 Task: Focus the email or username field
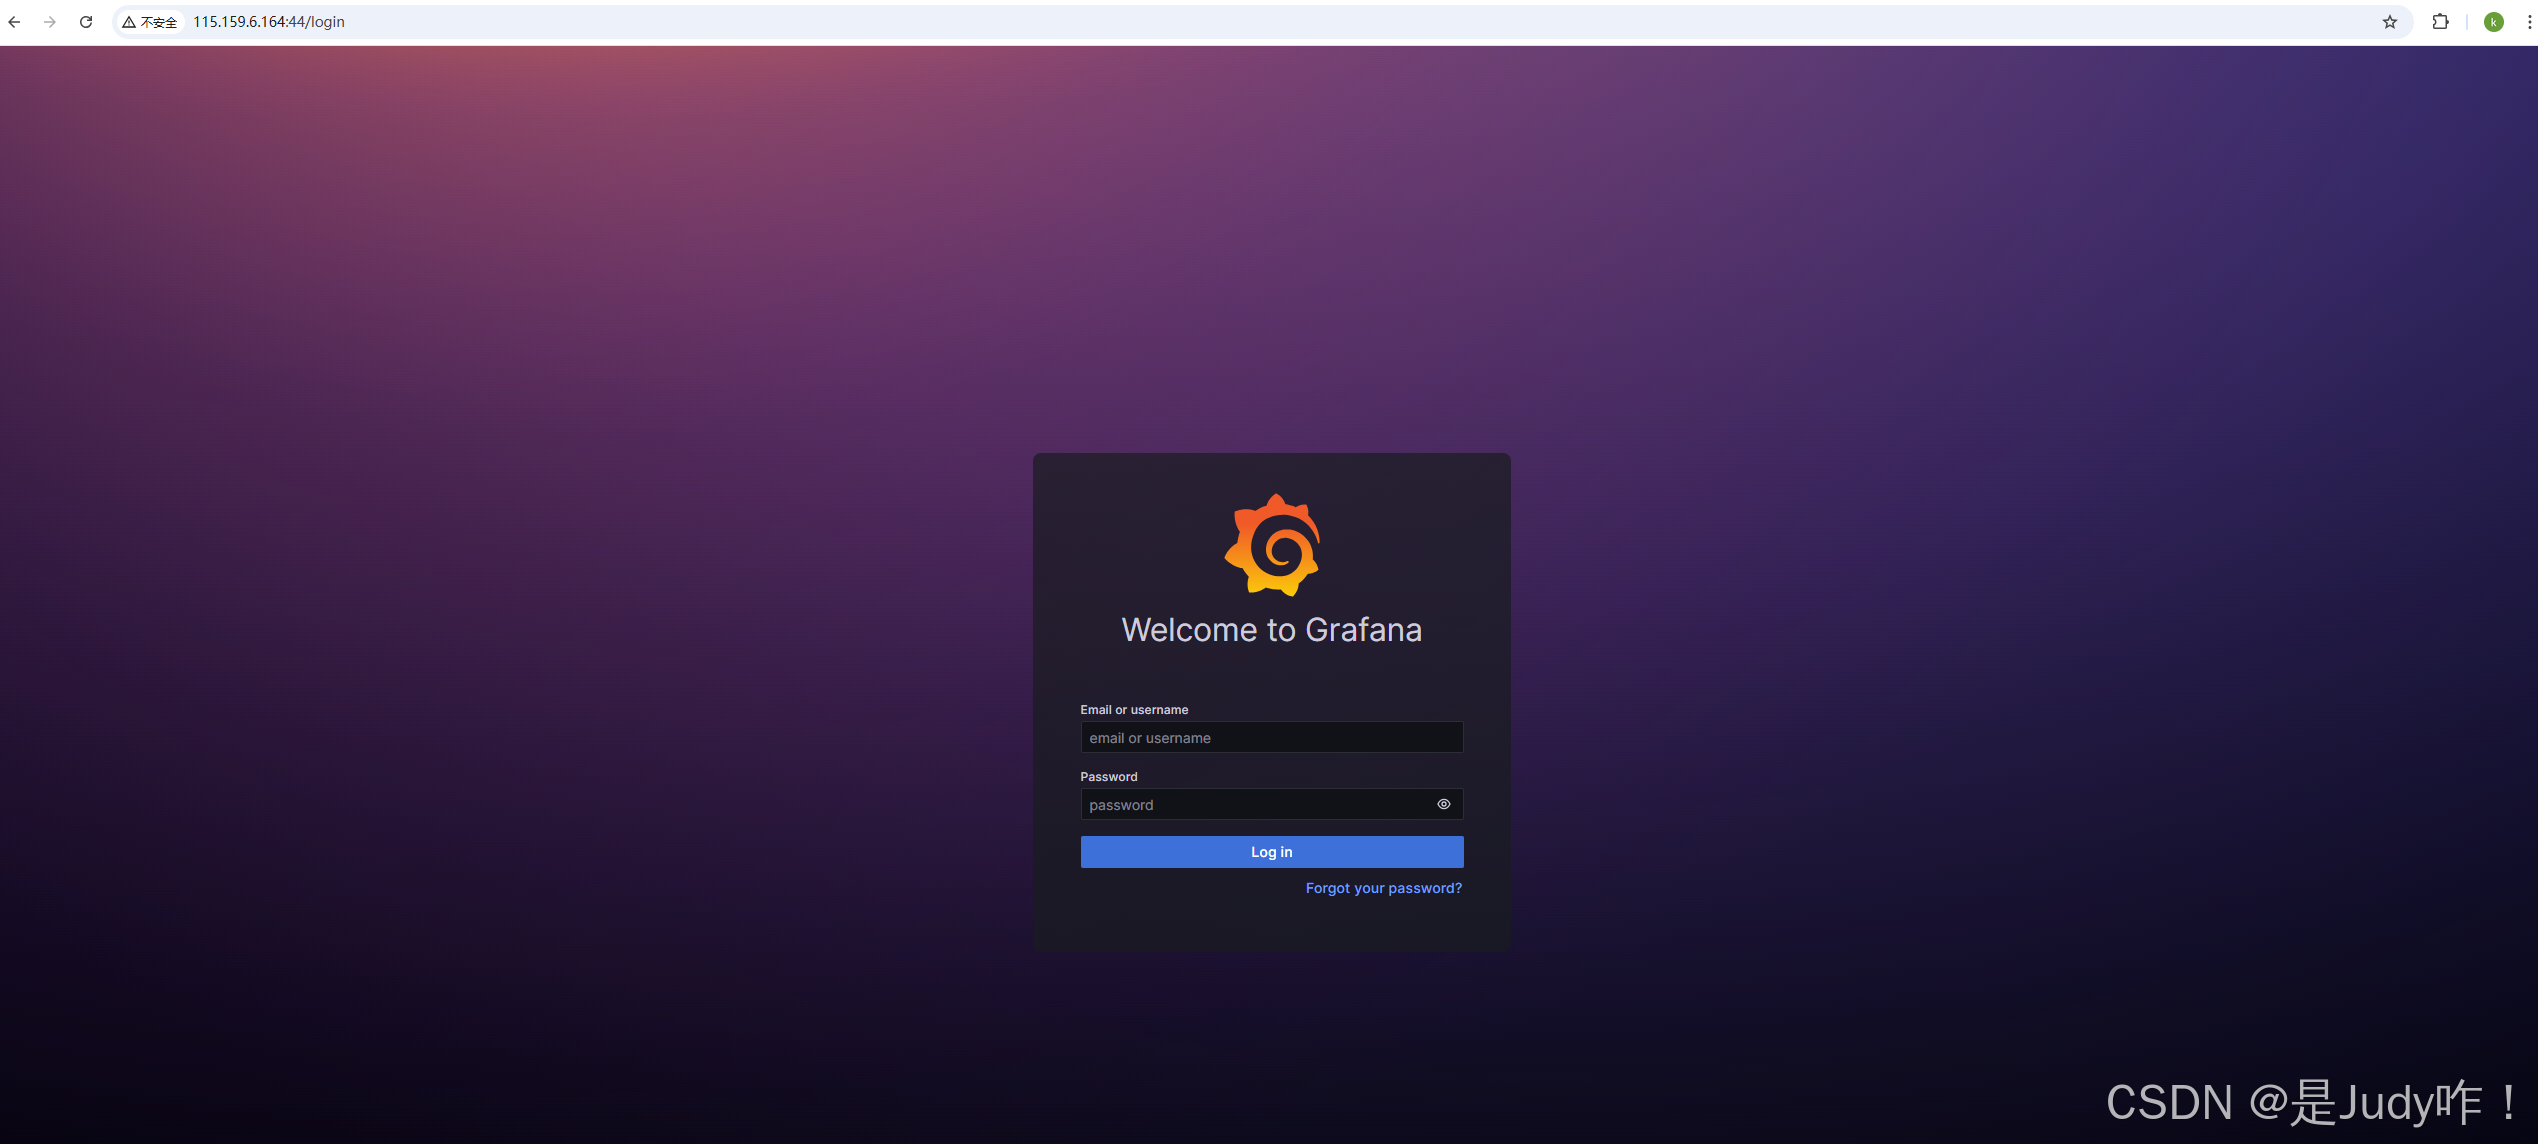click(1270, 738)
